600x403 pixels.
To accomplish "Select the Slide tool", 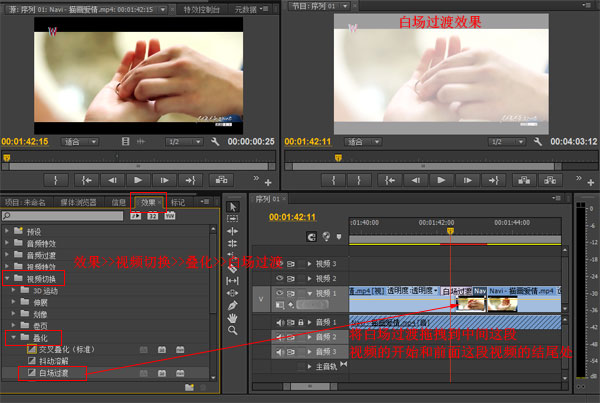I will tap(233, 293).
